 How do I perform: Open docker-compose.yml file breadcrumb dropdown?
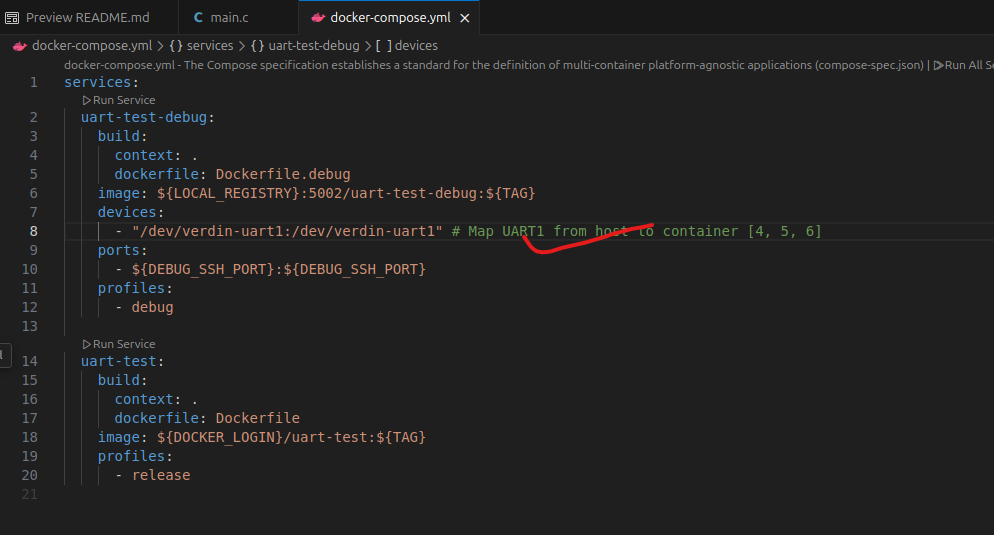click(x=84, y=46)
